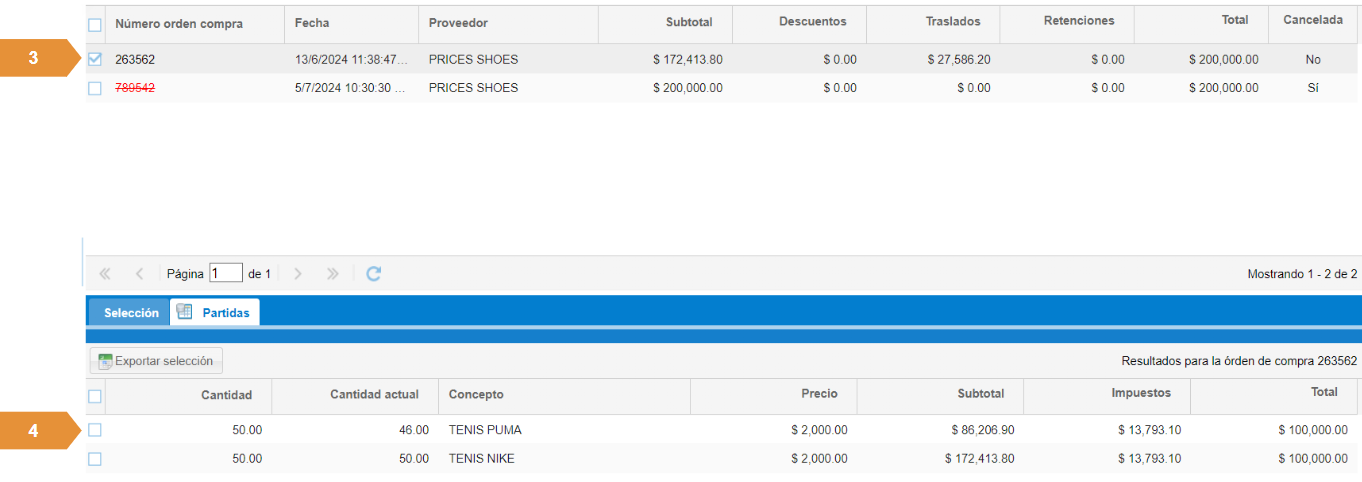Image resolution: width=1362 pixels, height=482 pixels.
Task: Switch to the Selección tab
Action: [131, 313]
